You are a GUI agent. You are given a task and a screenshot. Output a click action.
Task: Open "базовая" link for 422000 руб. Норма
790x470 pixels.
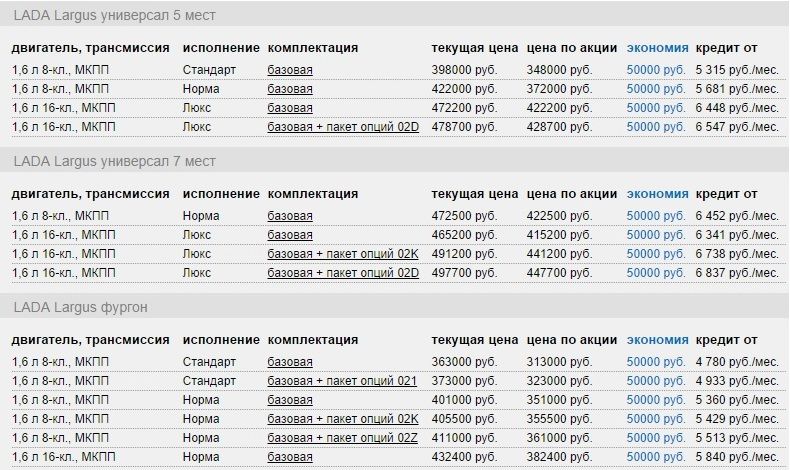(290, 89)
